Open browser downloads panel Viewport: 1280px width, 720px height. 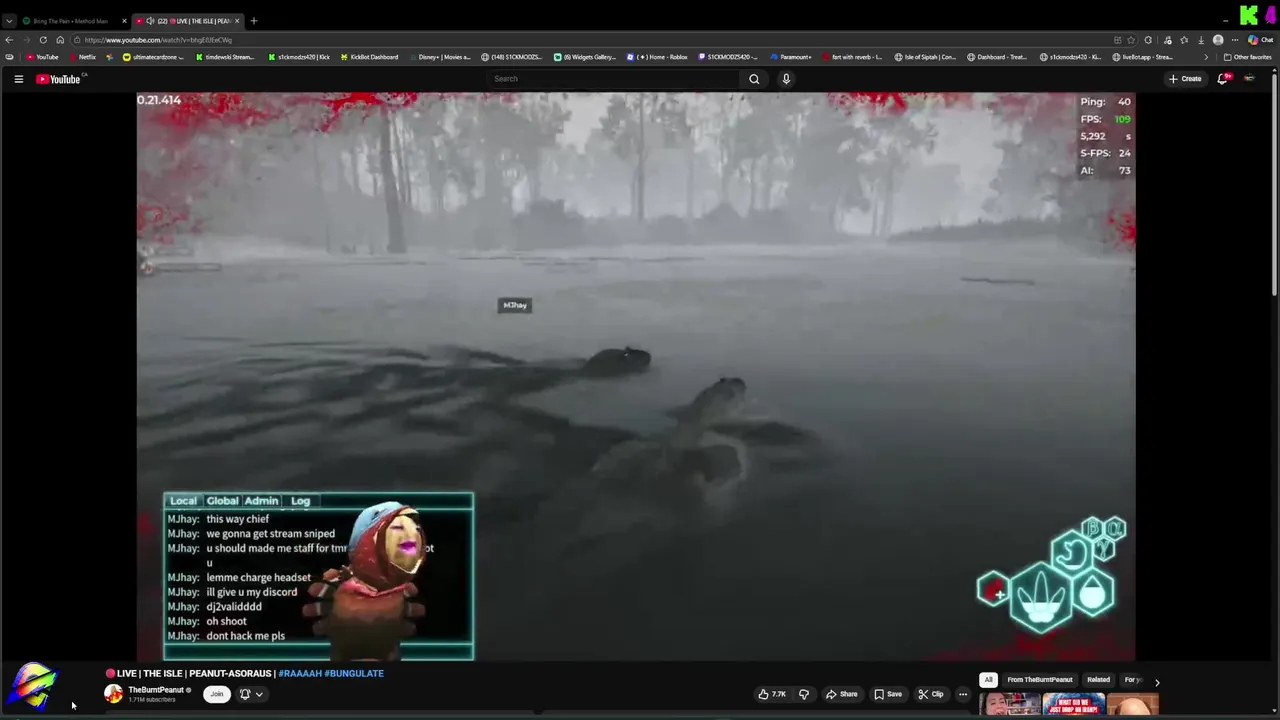[1201, 40]
